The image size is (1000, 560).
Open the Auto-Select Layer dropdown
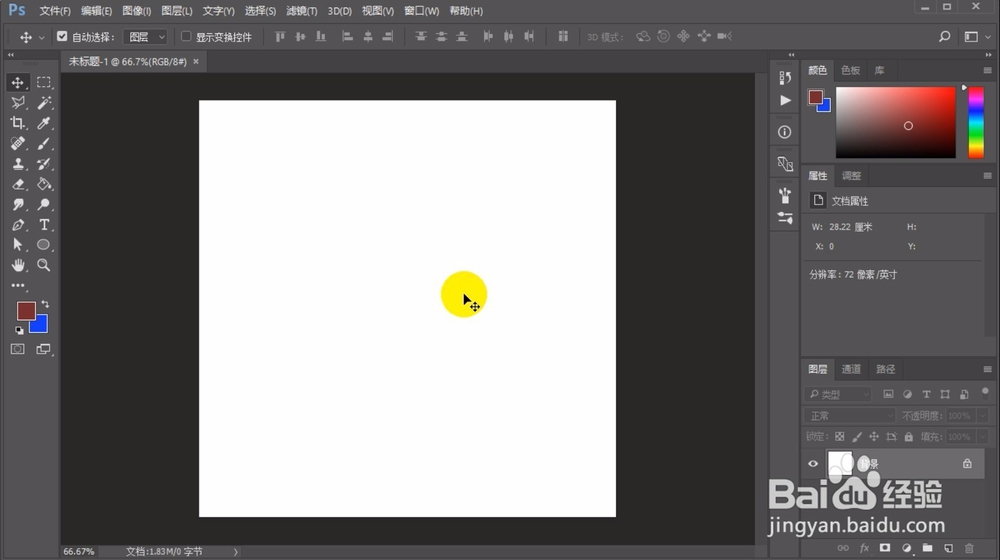tap(145, 37)
